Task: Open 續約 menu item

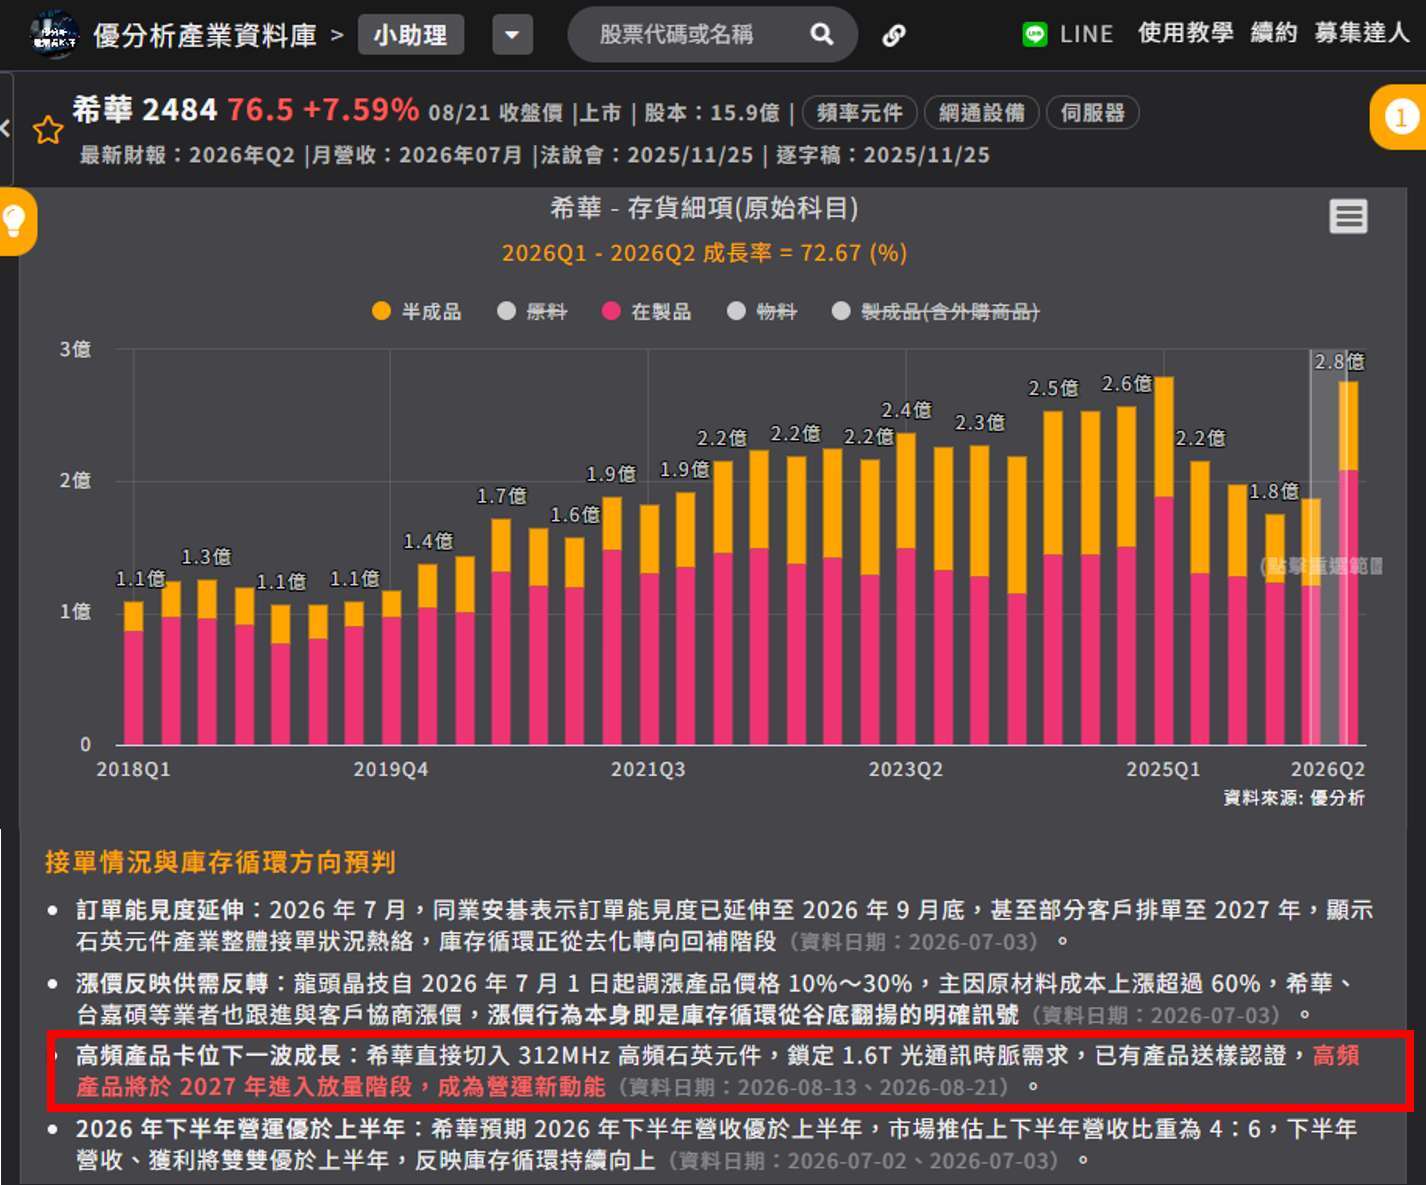Action: [x=1273, y=34]
